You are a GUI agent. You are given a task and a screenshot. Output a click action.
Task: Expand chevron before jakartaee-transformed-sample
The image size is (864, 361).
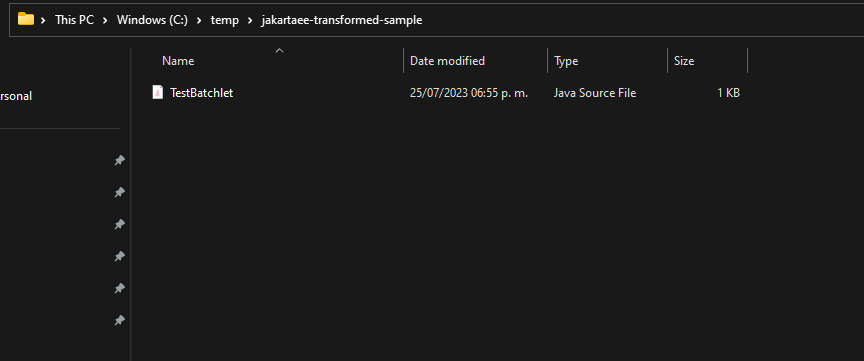(250, 20)
